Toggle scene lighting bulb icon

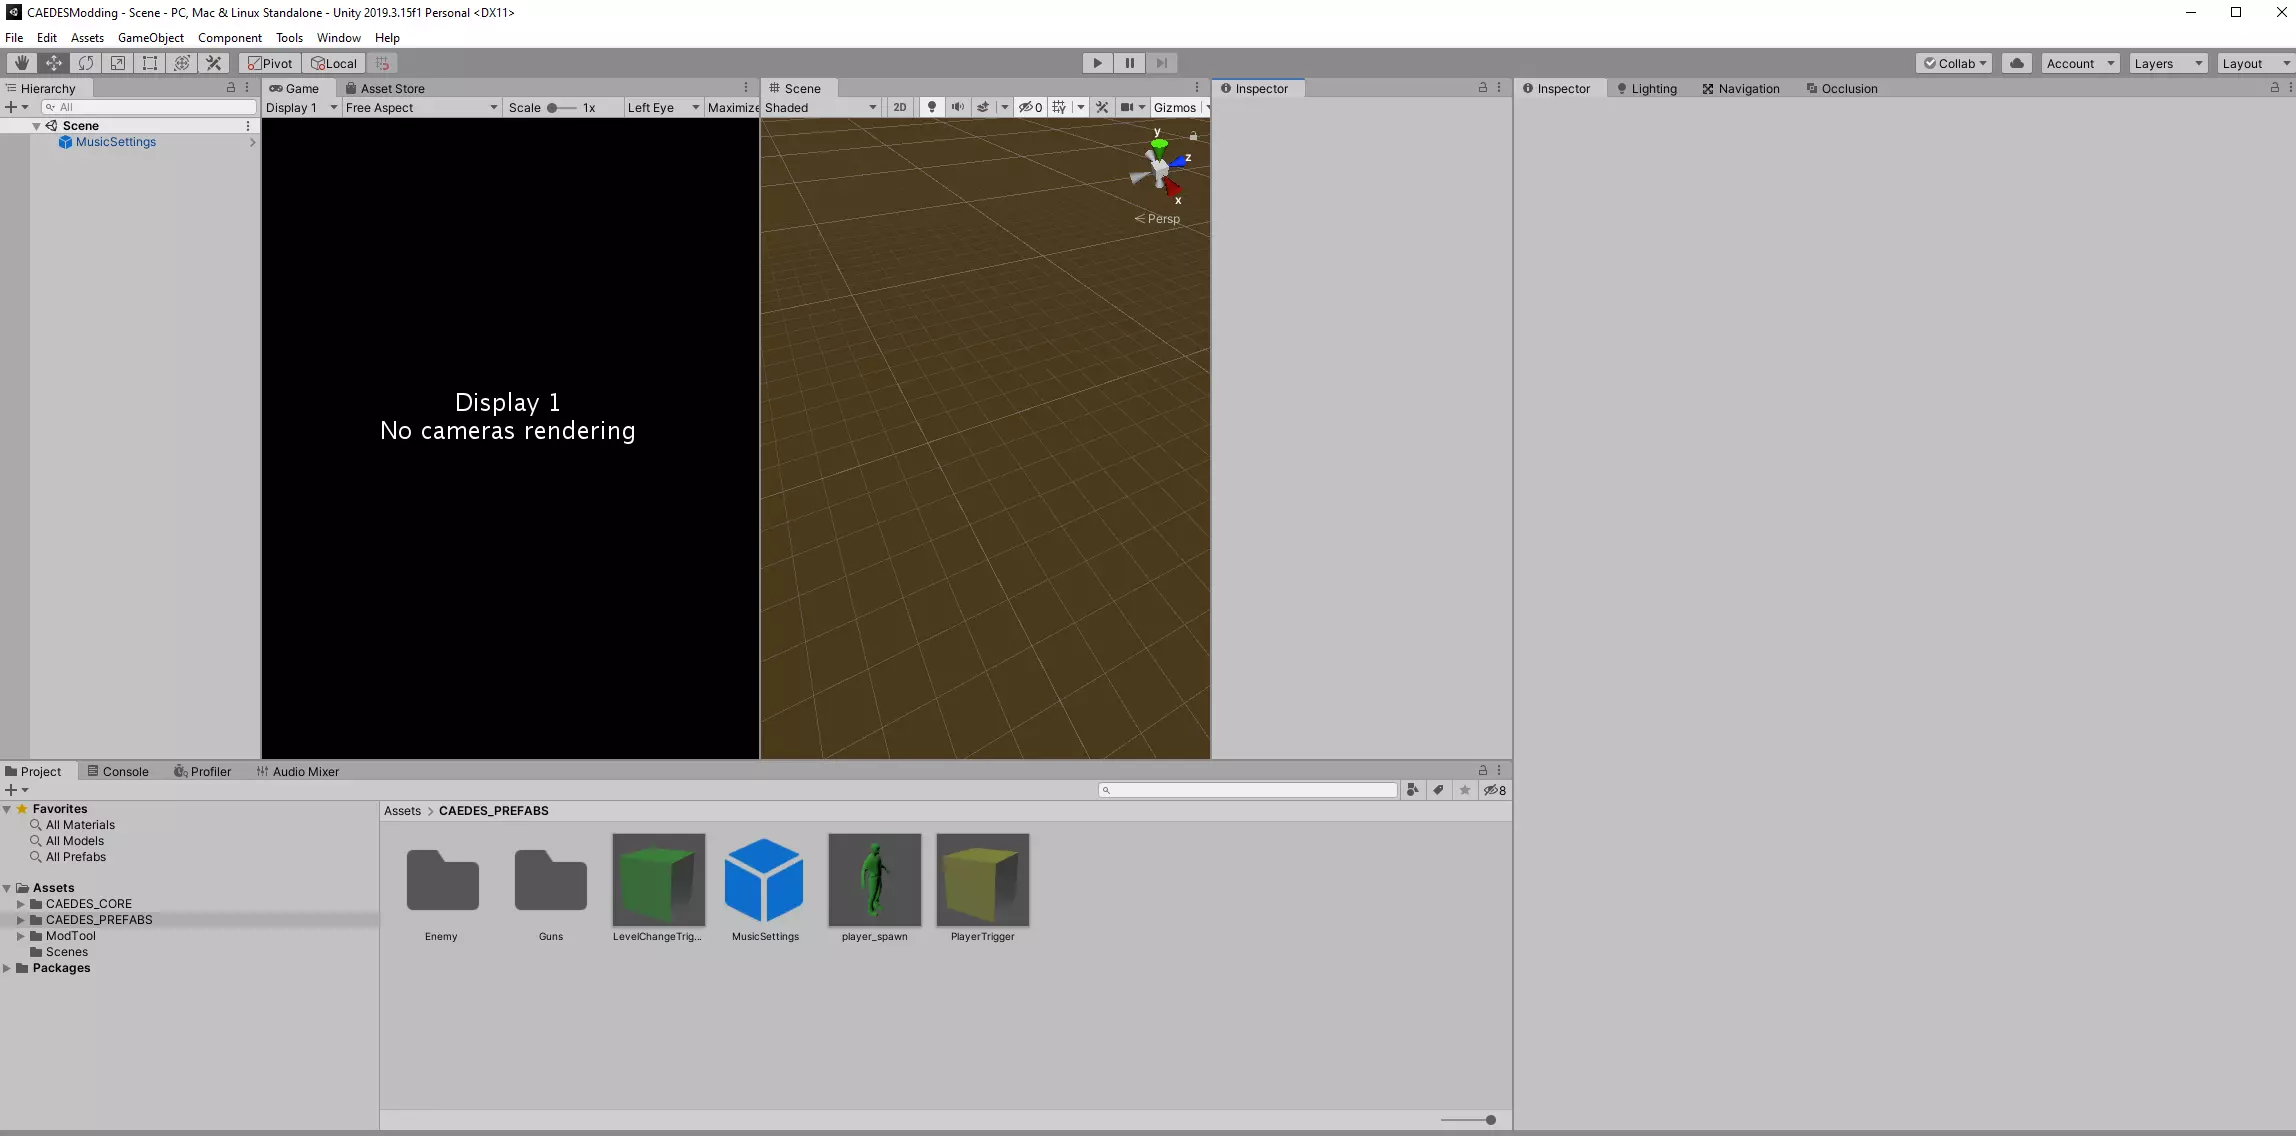(x=931, y=107)
